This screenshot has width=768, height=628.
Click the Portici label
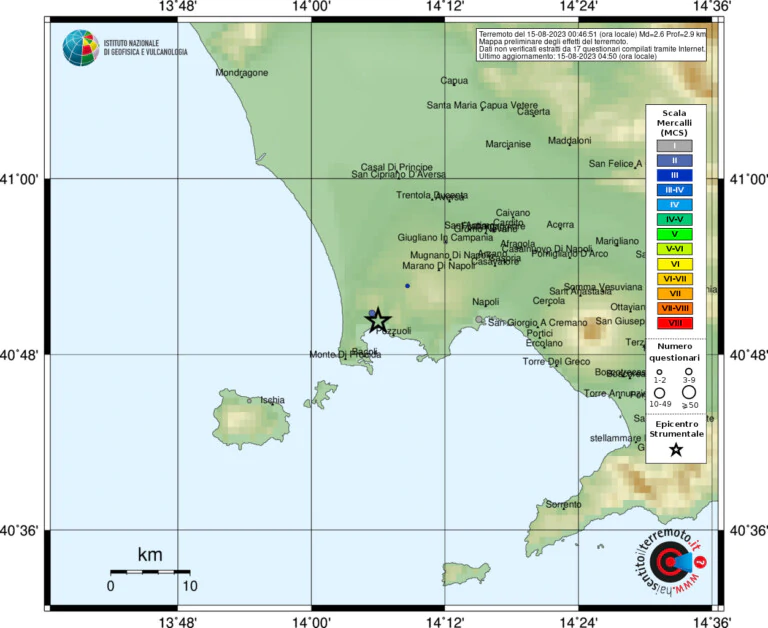point(540,333)
